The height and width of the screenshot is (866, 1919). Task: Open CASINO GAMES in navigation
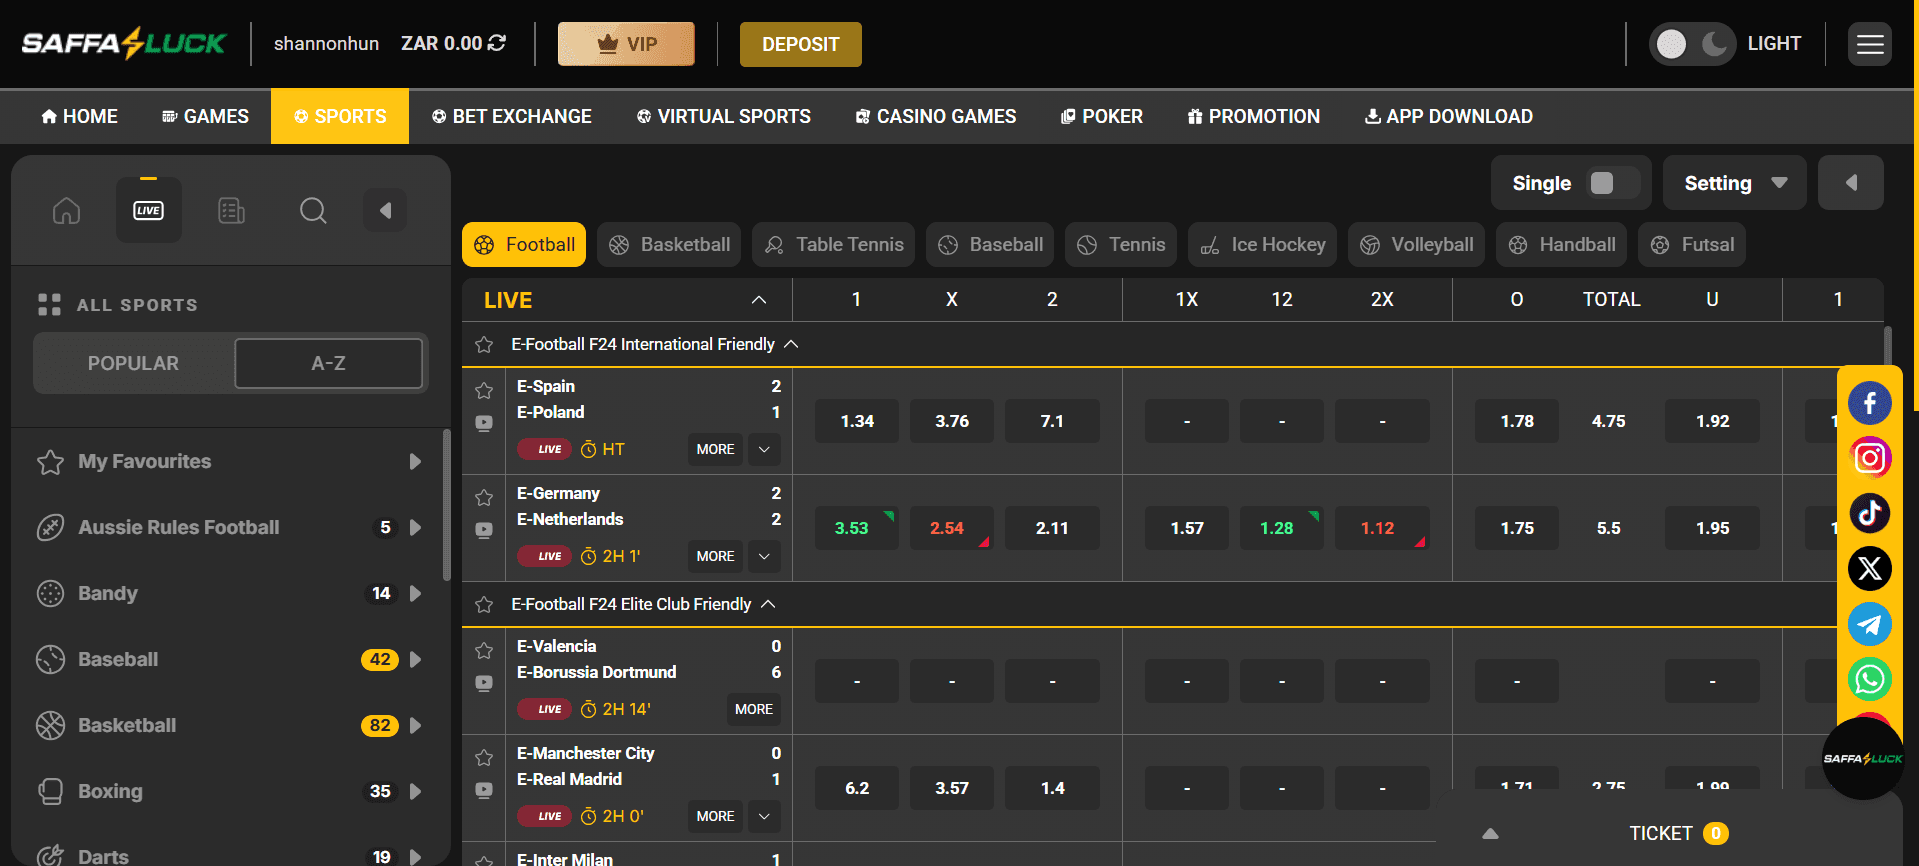tap(936, 116)
